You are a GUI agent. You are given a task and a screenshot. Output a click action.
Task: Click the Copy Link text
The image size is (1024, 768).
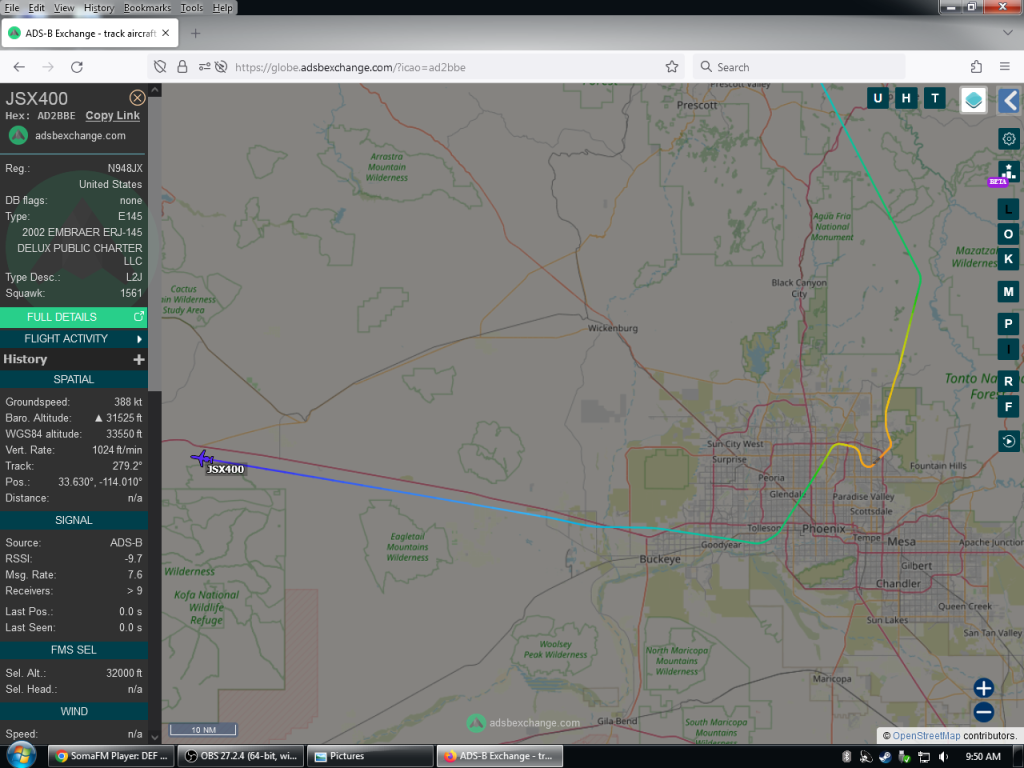(x=112, y=116)
